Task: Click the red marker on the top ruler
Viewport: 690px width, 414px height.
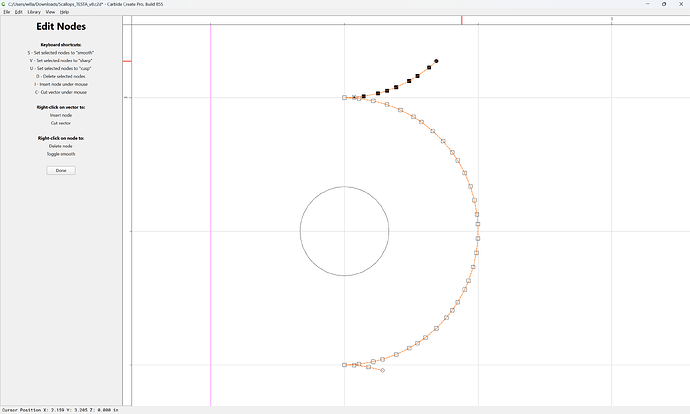Action: (x=462, y=20)
